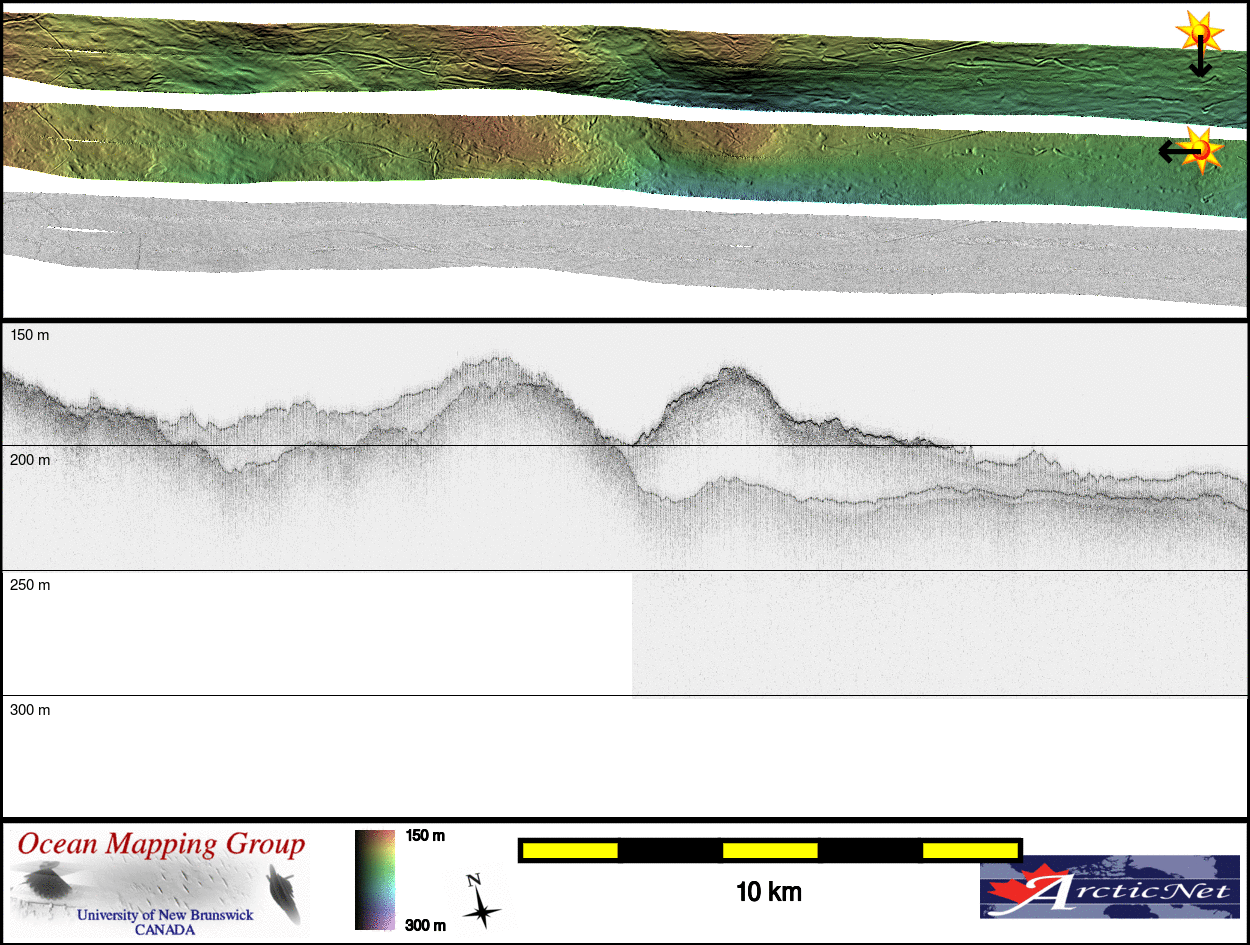Image resolution: width=1250 pixels, height=945 pixels.
Task: Select the grey backscatter map strip
Action: (x=600, y=245)
